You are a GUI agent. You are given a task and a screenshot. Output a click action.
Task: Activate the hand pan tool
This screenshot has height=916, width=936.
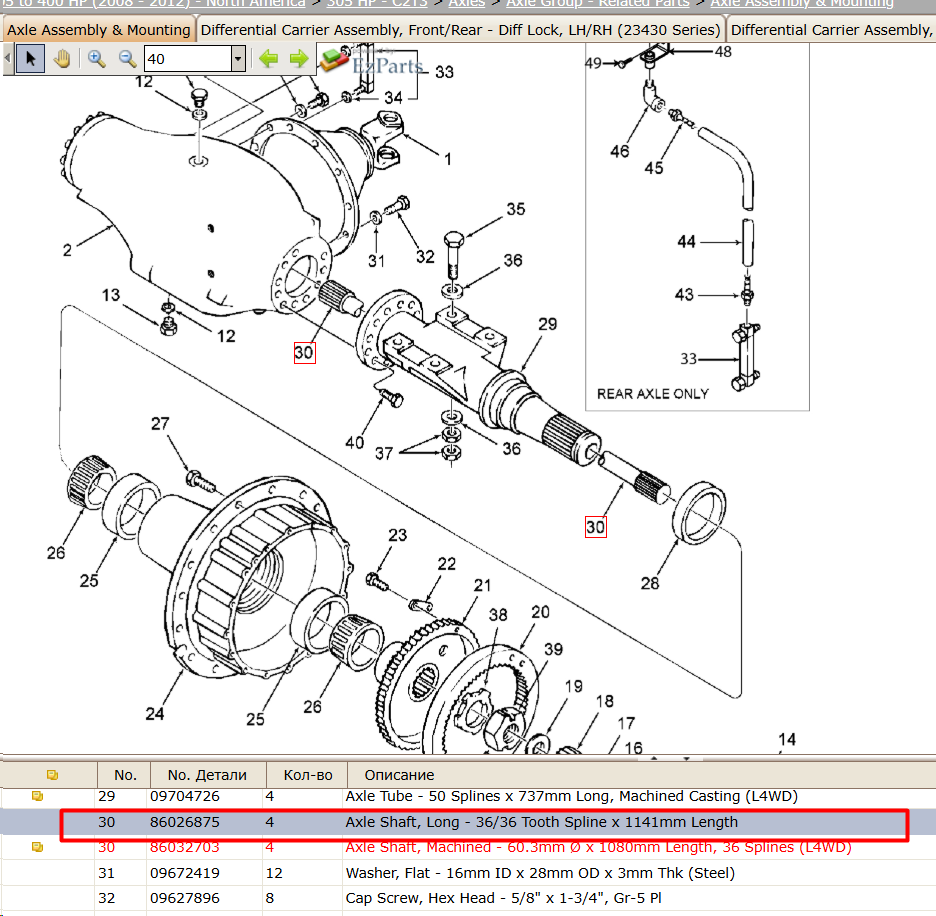coord(62,59)
